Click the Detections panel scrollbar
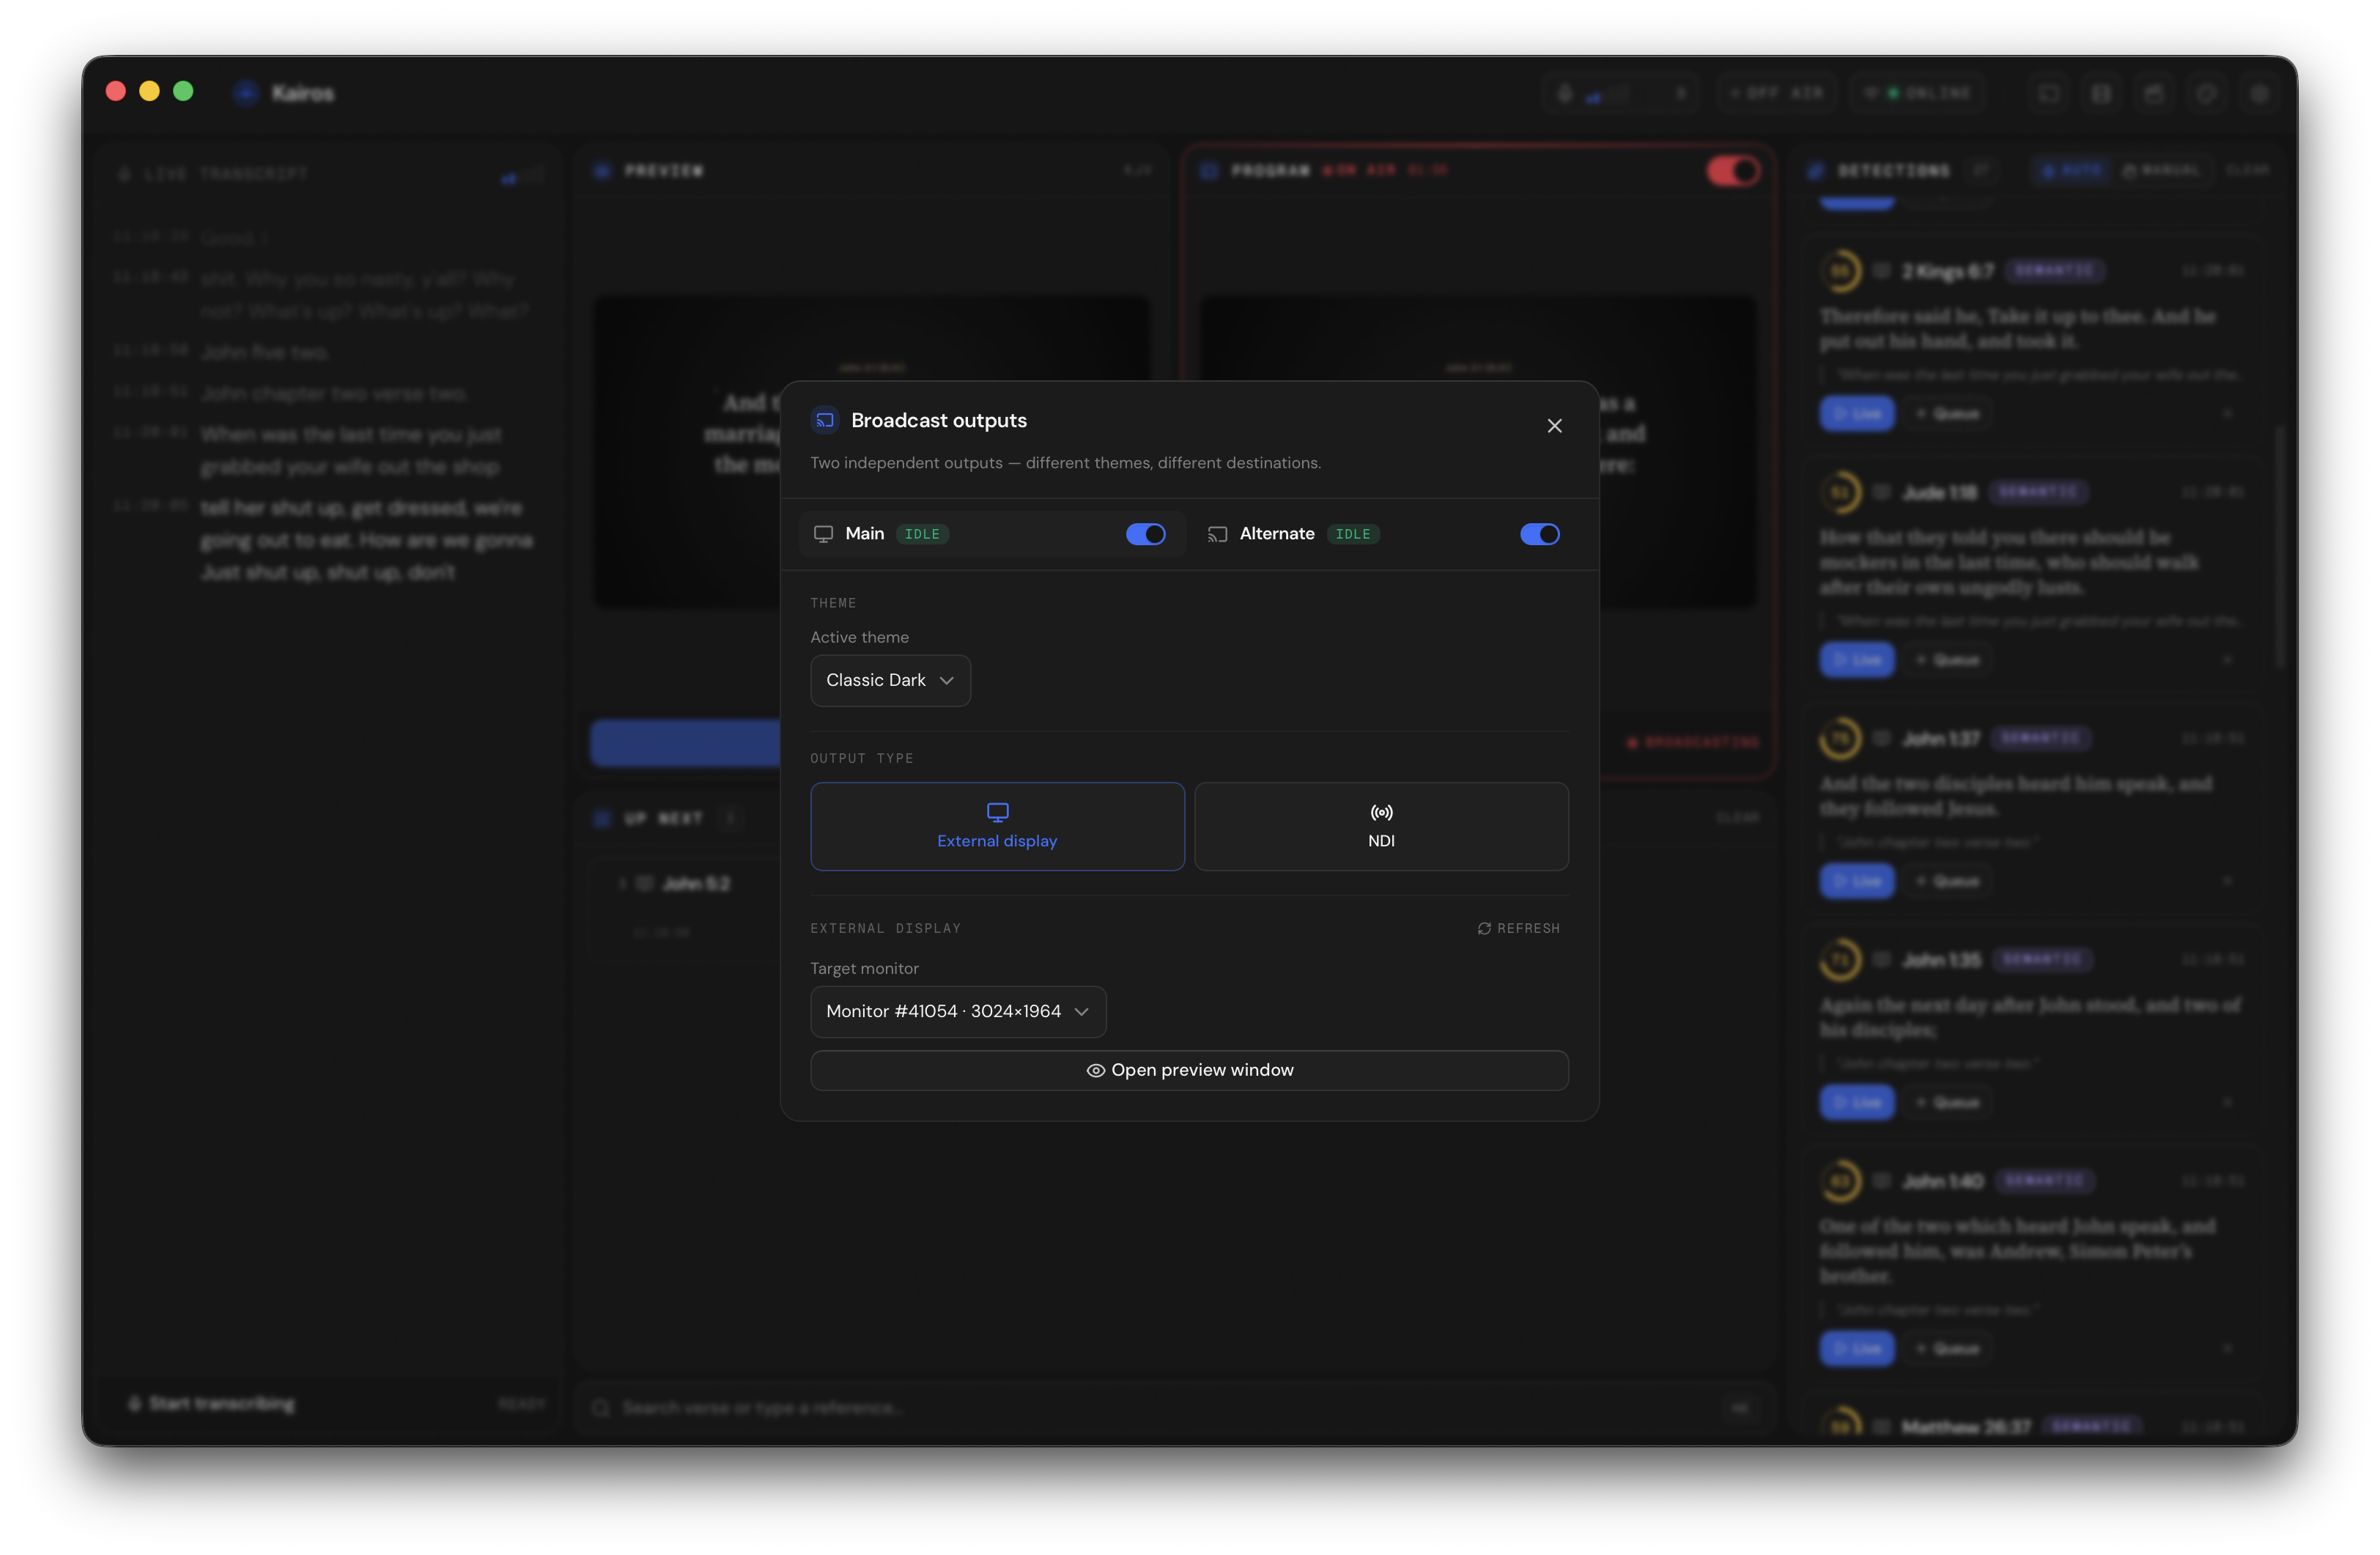The height and width of the screenshot is (1555, 2380). (2280, 546)
